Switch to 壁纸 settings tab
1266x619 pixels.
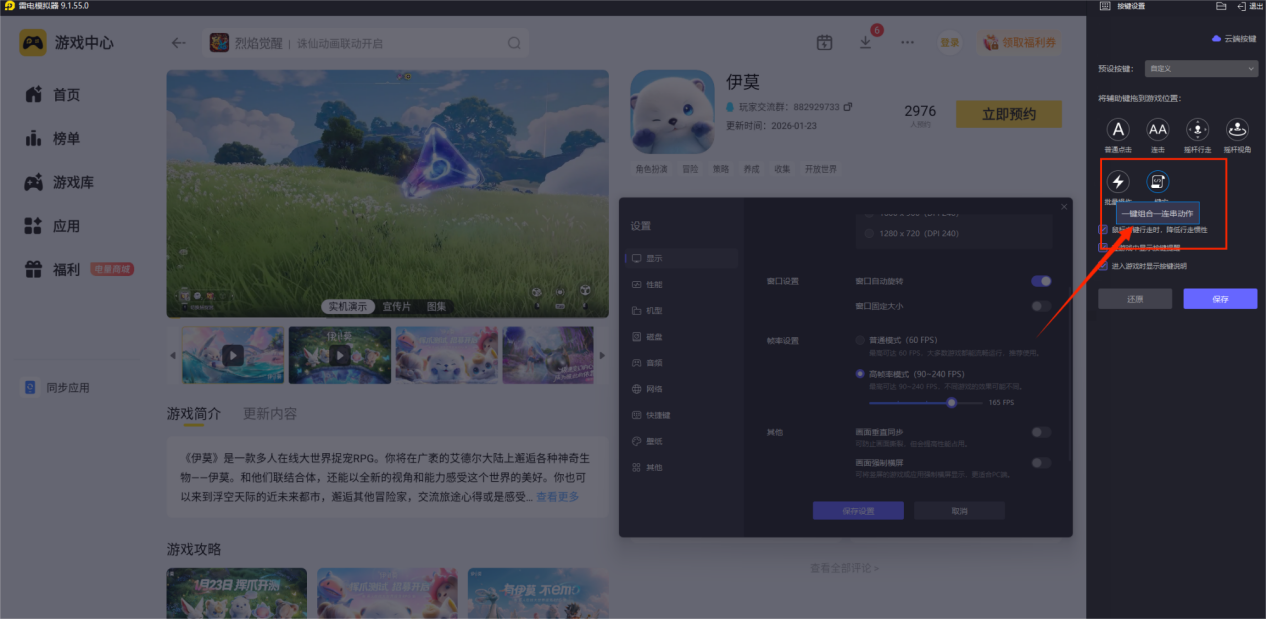[x=680, y=440]
